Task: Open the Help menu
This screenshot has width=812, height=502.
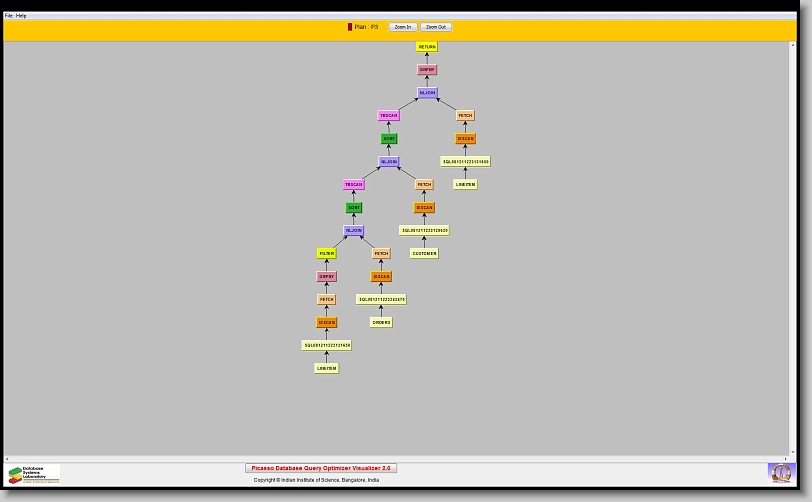Action: coord(21,16)
